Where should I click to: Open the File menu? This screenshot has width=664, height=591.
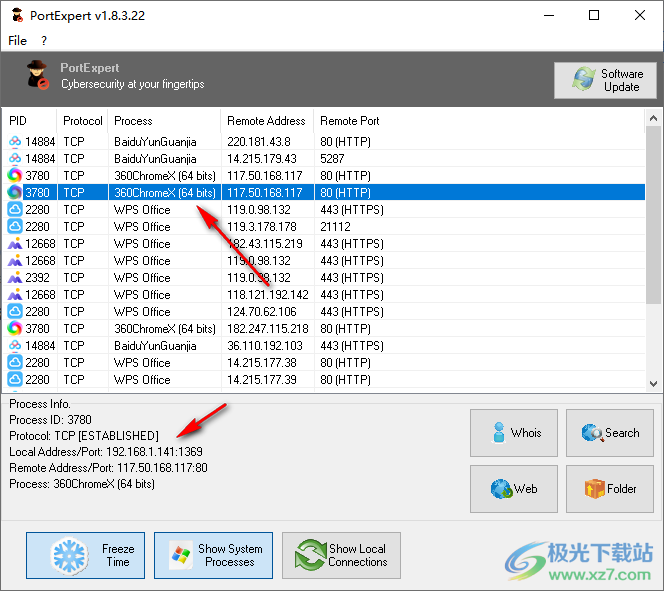(17, 41)
